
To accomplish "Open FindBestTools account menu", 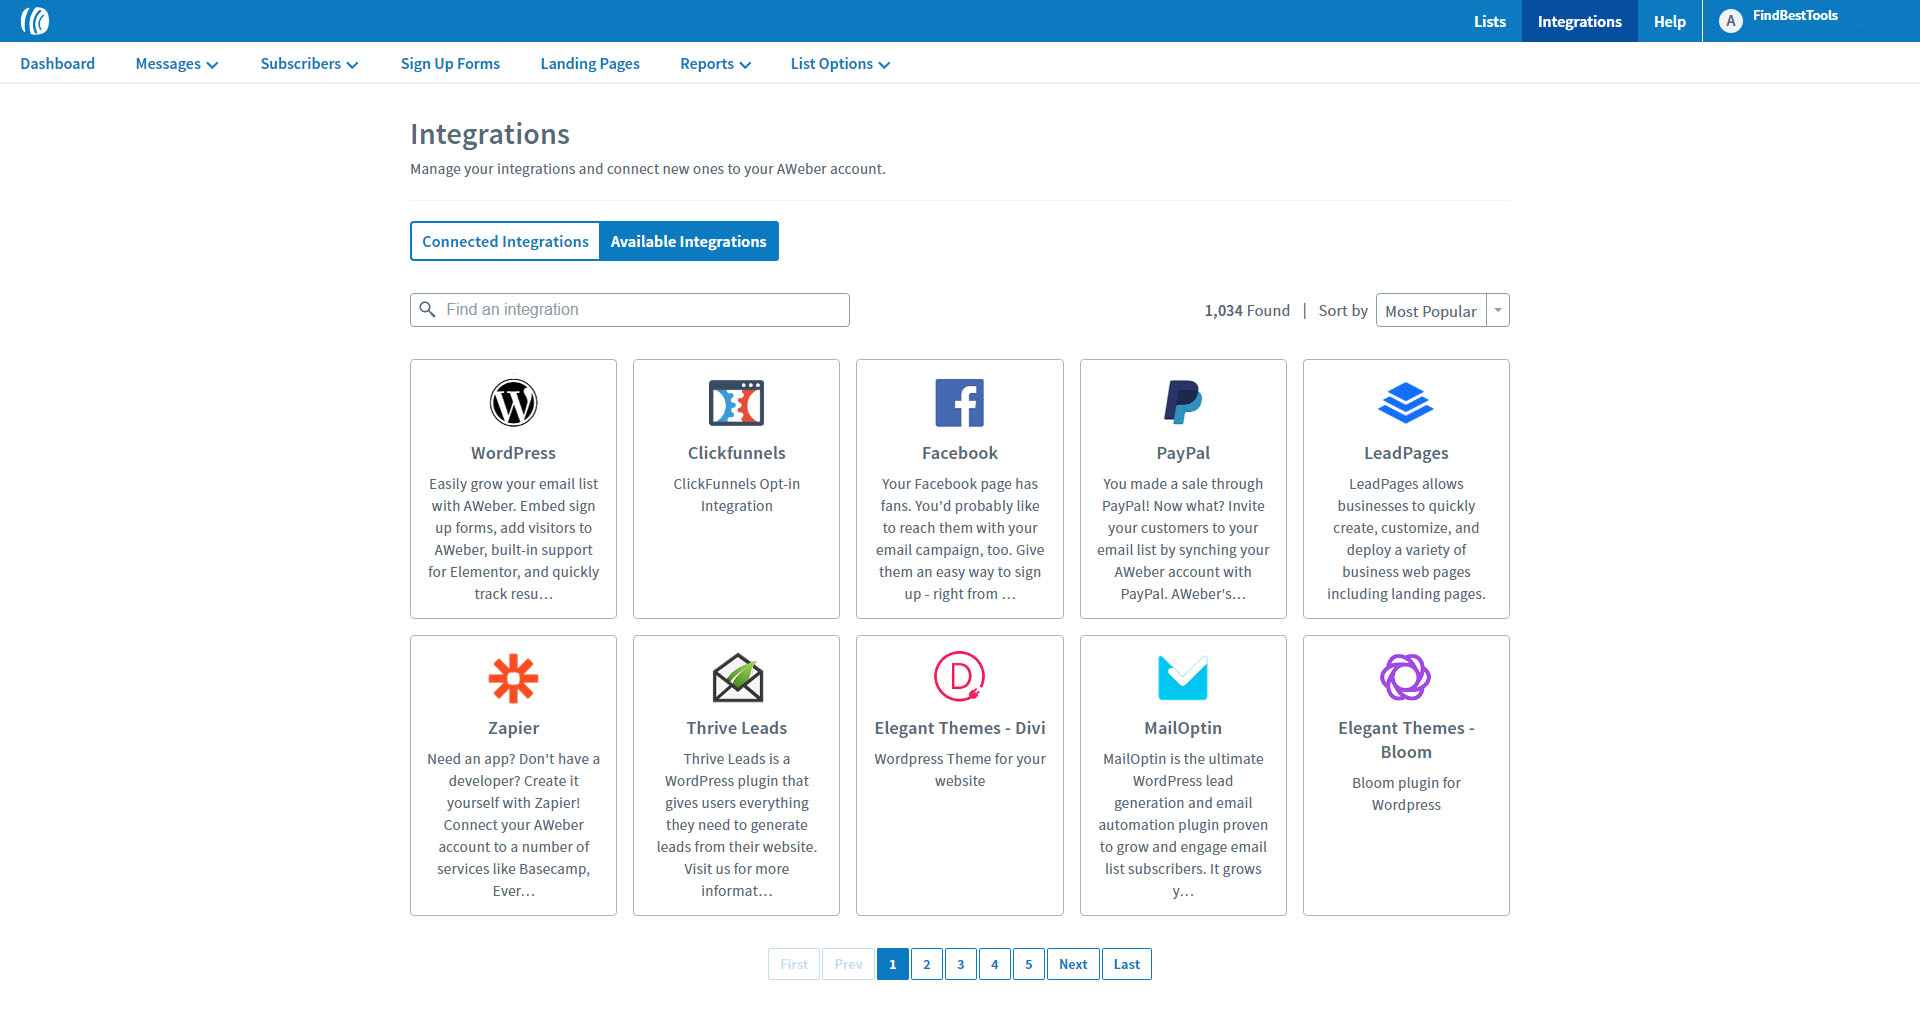I will coord(1795,16).
